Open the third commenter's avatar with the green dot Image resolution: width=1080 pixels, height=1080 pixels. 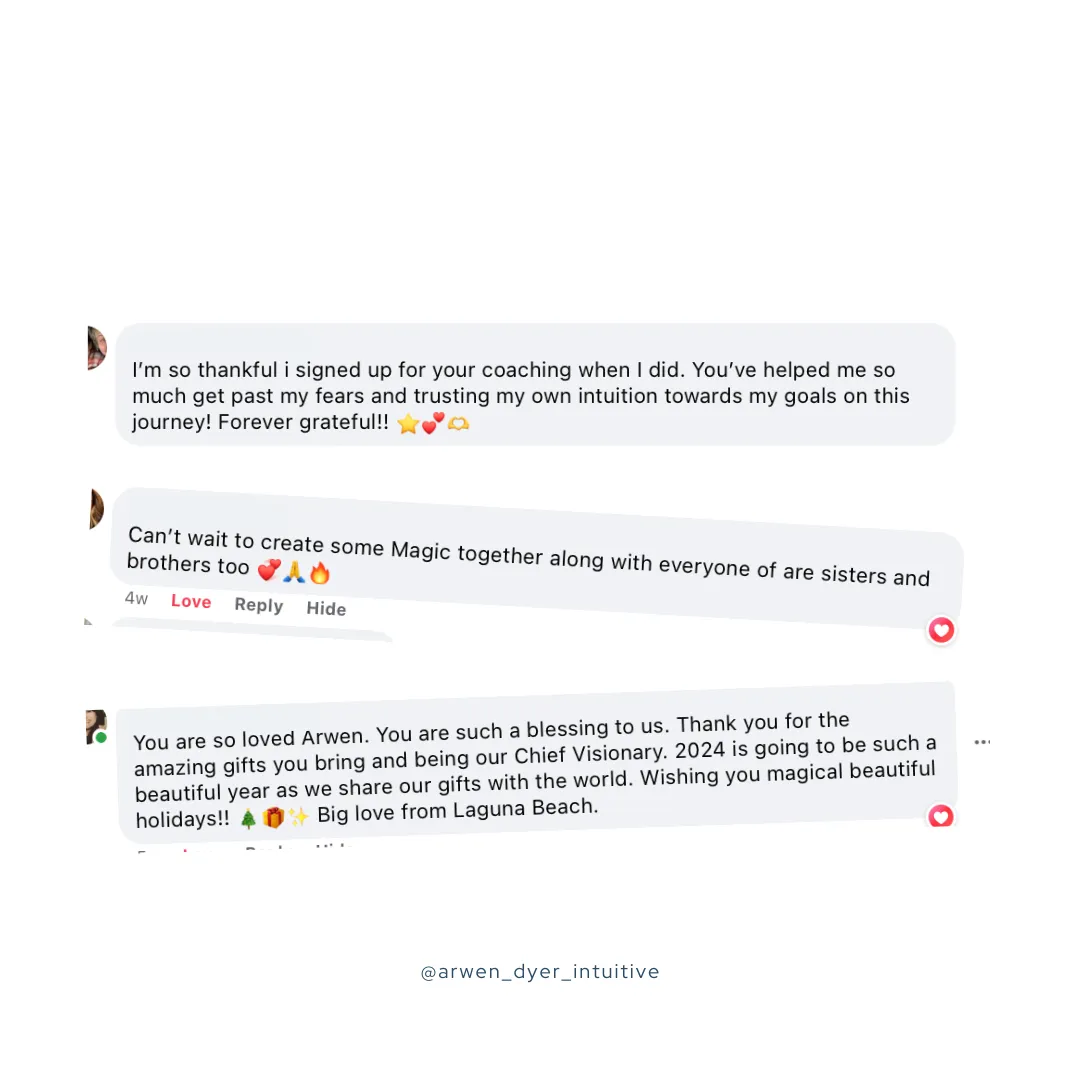(x=96, y=727)
